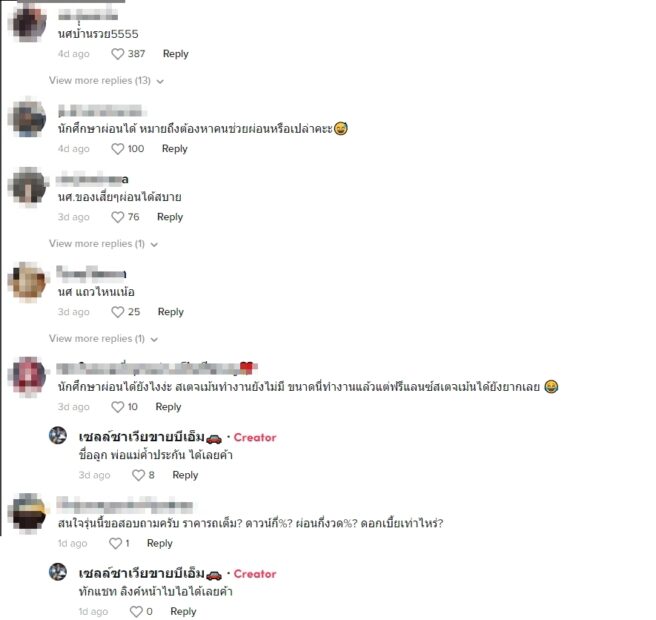Heart the comment with 10 likes

[x=118, y=407]
